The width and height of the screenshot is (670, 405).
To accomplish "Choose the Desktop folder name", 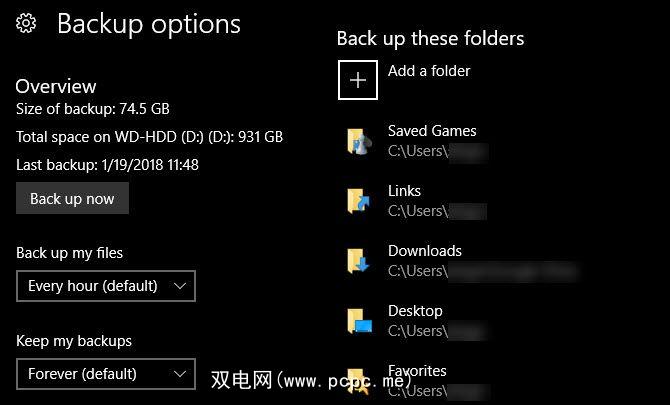I will pyautogui.click(x=415, y=311).
